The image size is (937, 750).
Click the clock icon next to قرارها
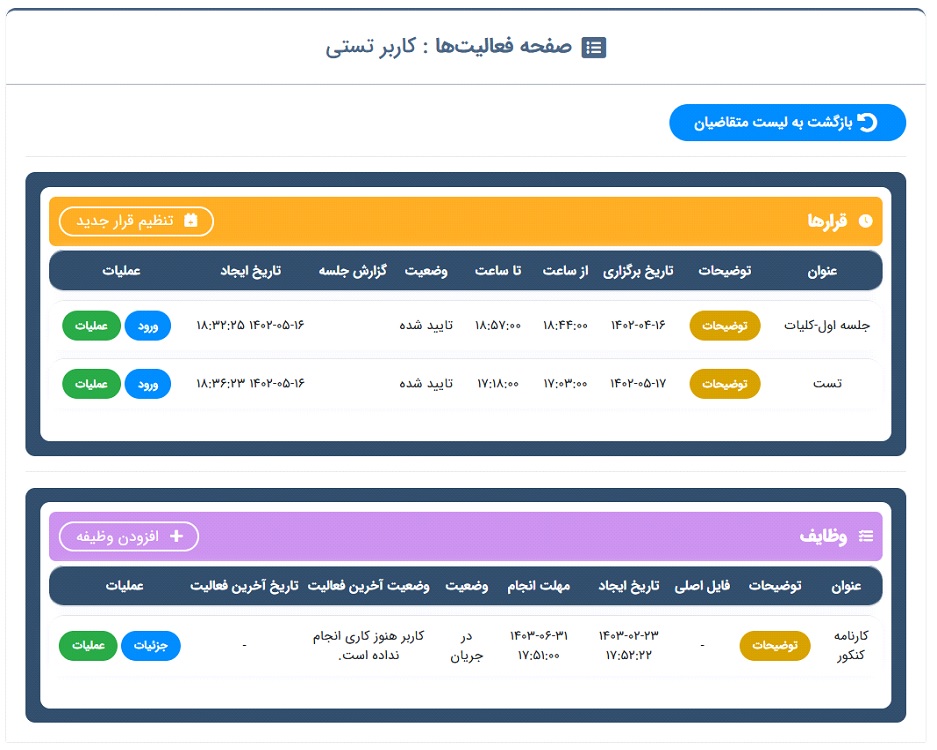[865, 221]
